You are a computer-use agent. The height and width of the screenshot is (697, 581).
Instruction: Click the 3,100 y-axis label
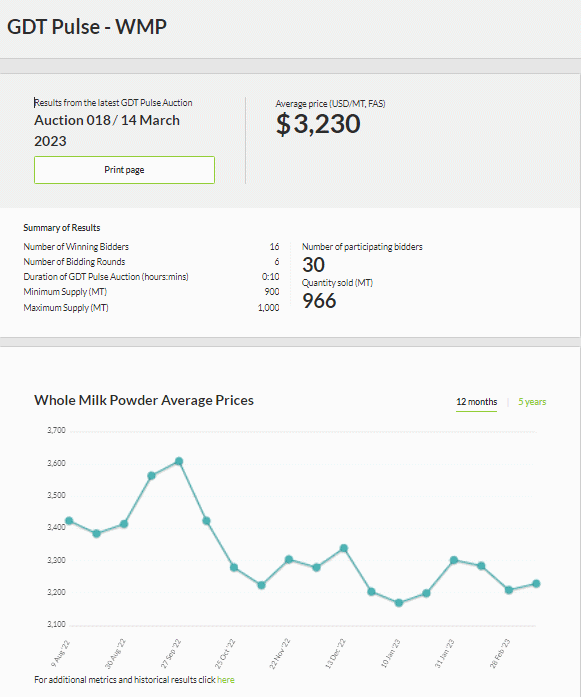(56, 625)
